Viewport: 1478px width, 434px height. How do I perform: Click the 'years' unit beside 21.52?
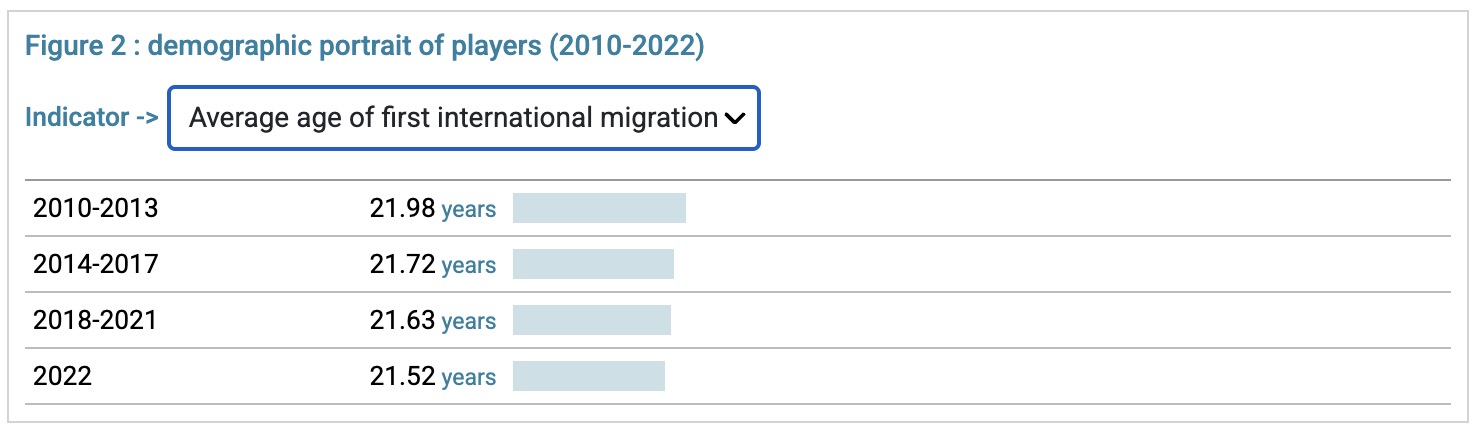pos(469,378)
